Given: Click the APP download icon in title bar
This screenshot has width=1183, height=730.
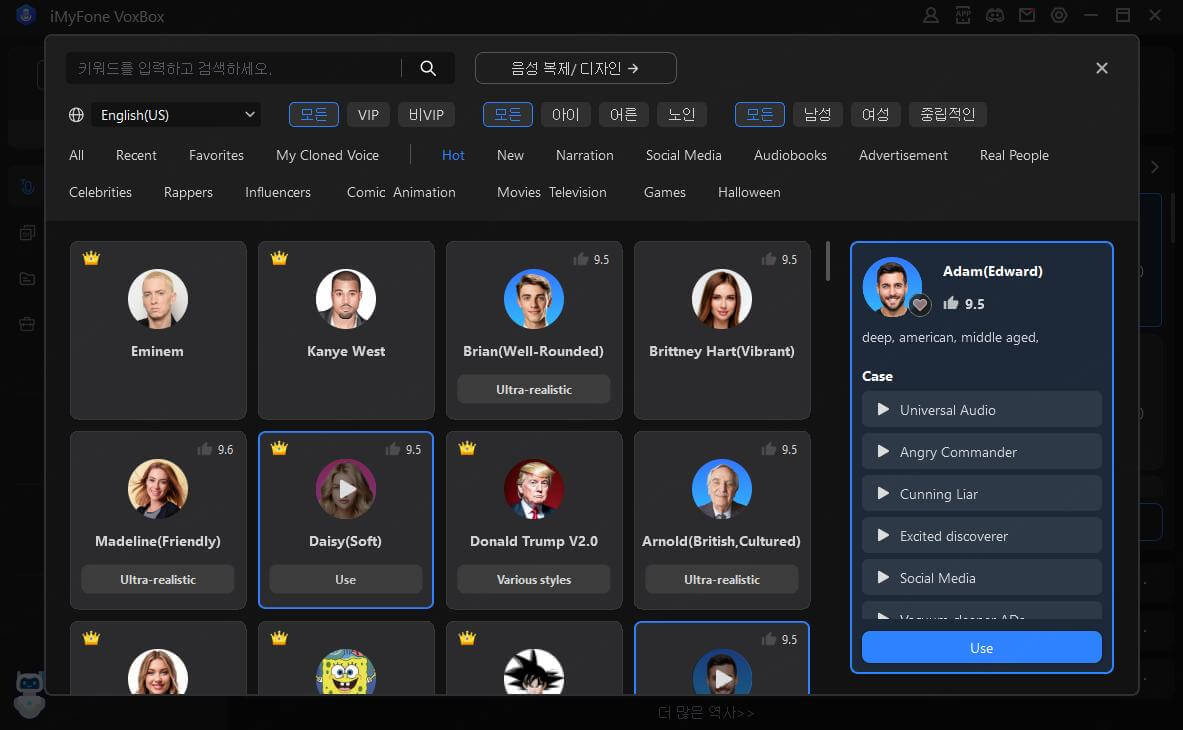Looking at the screenshot, I should pyautogui.click(x=963, y=15).
